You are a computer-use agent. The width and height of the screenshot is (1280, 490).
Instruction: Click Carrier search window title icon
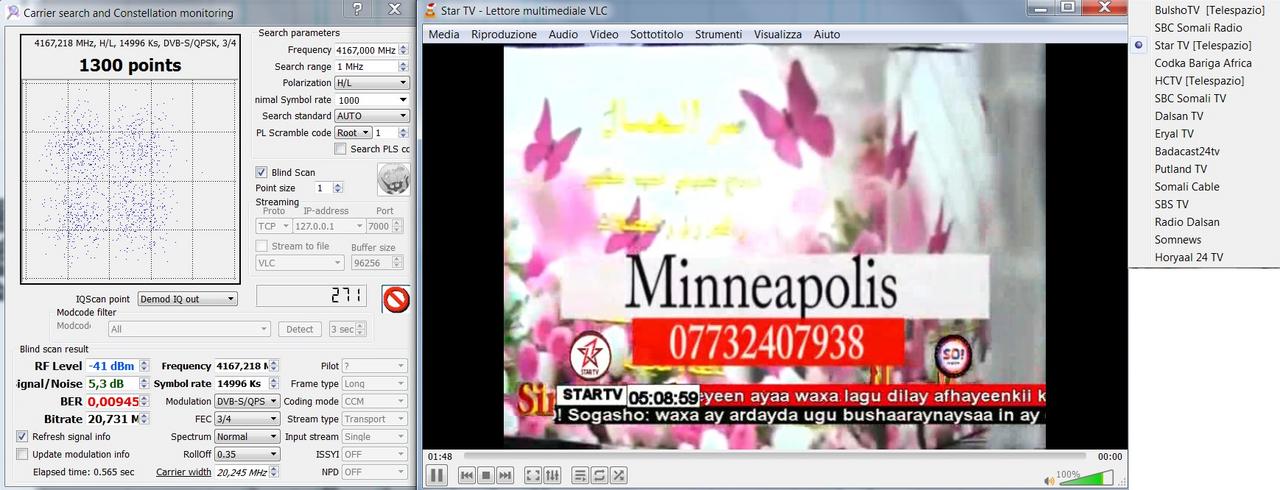pos(10,12)
